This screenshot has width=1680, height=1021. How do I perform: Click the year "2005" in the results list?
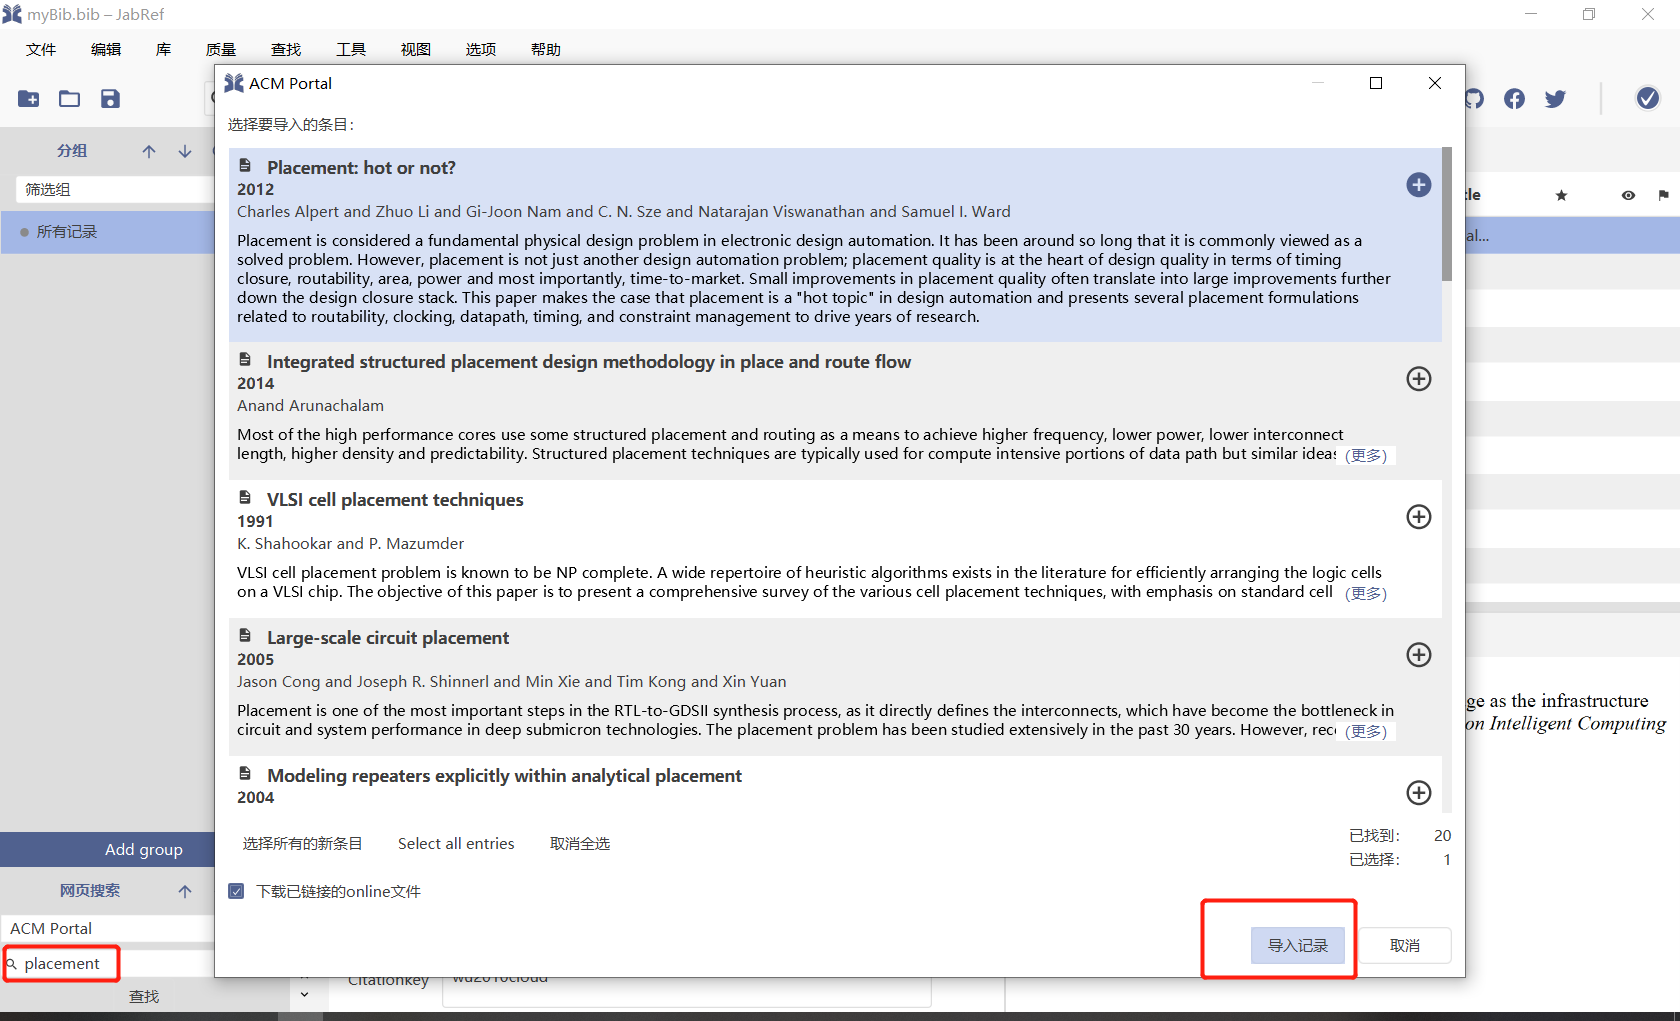[x=255, y=659]
